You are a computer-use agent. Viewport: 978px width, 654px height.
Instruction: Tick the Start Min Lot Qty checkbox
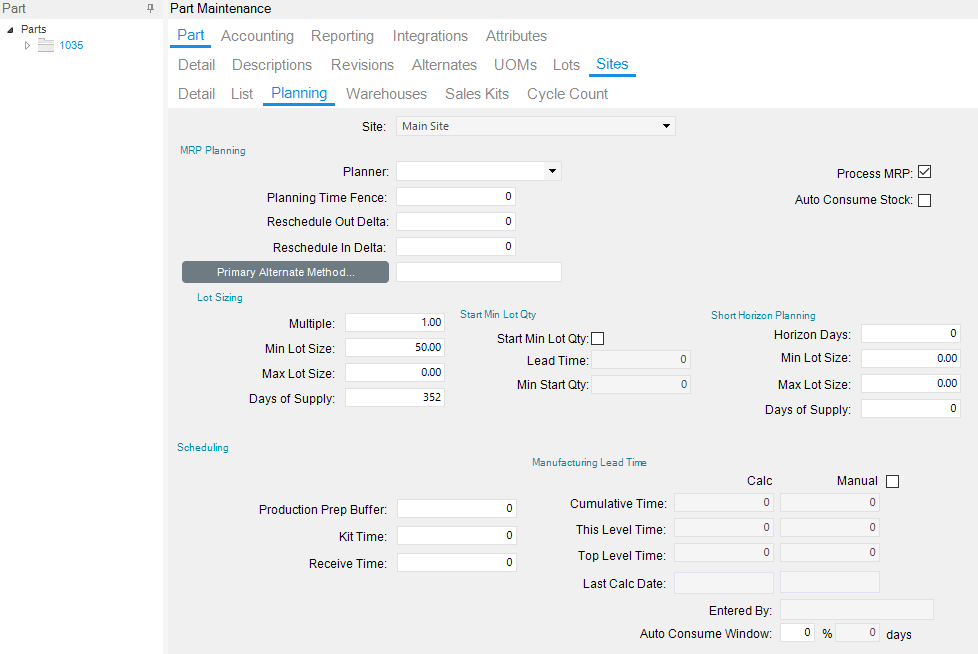click(x=598, y=339)
